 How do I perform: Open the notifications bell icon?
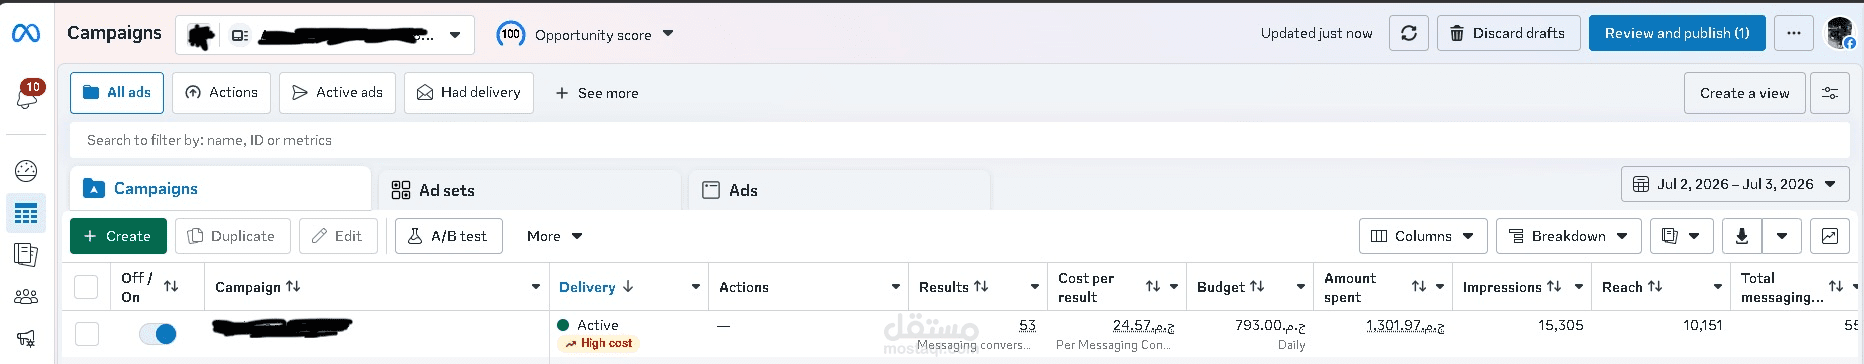pyautogui.click(x=26, y=97)
